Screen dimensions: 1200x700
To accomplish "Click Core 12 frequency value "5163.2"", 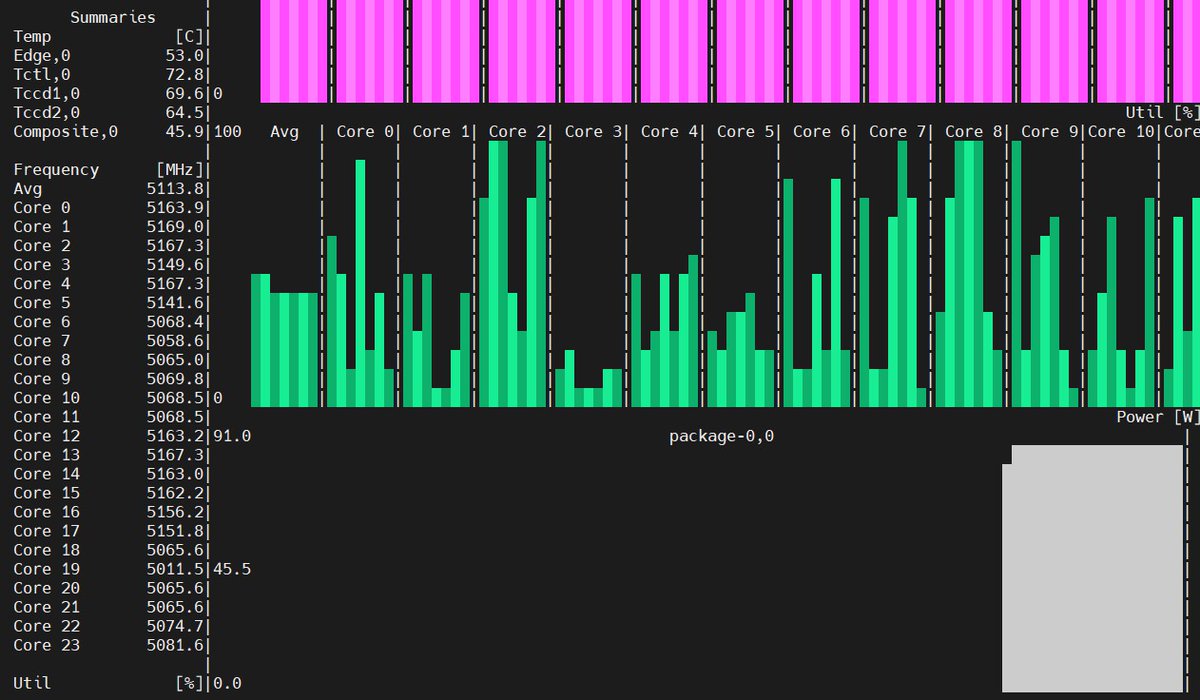I will (x=175, y=435).
